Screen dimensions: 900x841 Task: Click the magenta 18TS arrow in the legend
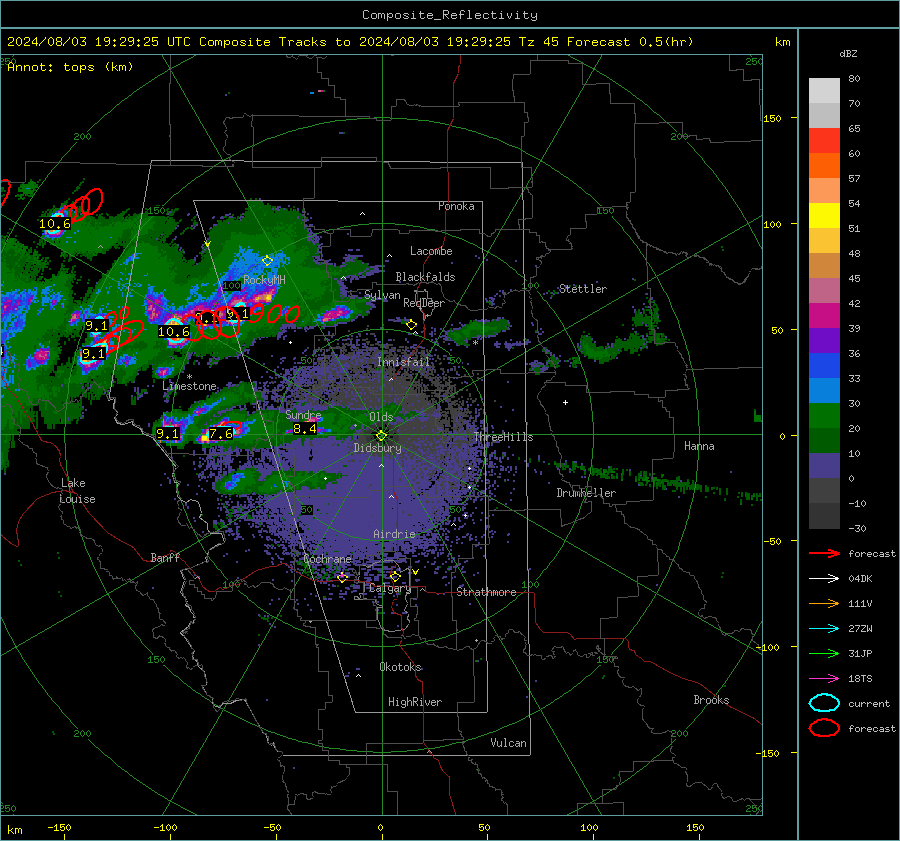click(x=824, y=679)
